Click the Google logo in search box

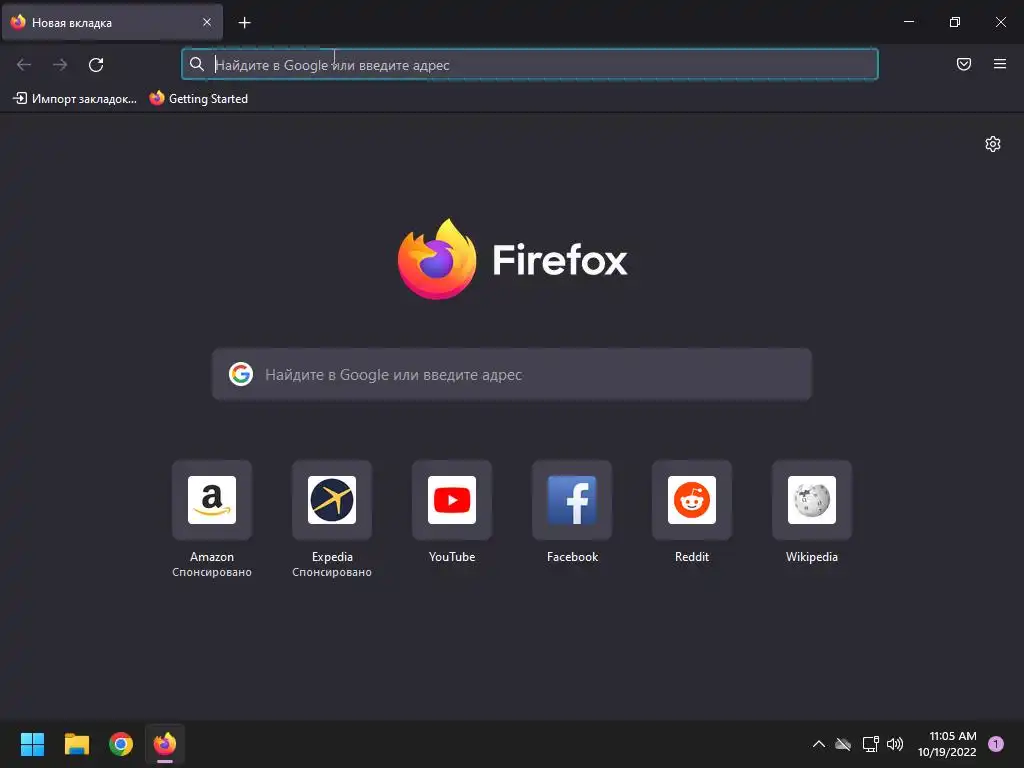click(241, 374)
